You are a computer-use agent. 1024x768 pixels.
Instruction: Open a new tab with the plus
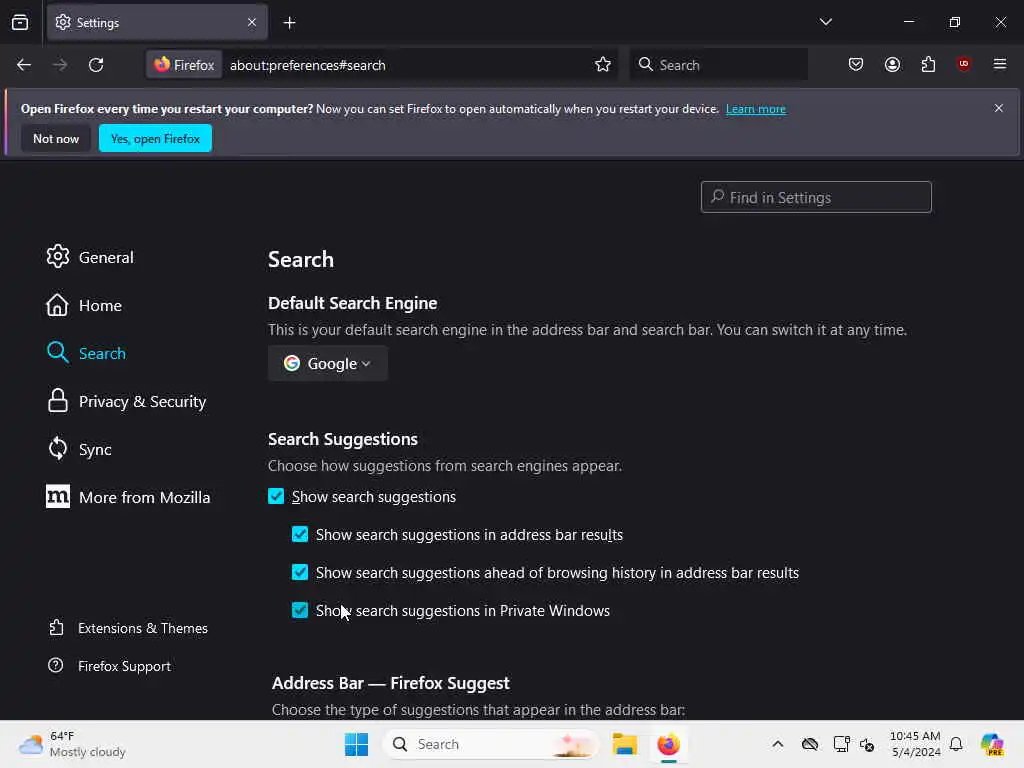pyautogui.click(x=289, y=23)
